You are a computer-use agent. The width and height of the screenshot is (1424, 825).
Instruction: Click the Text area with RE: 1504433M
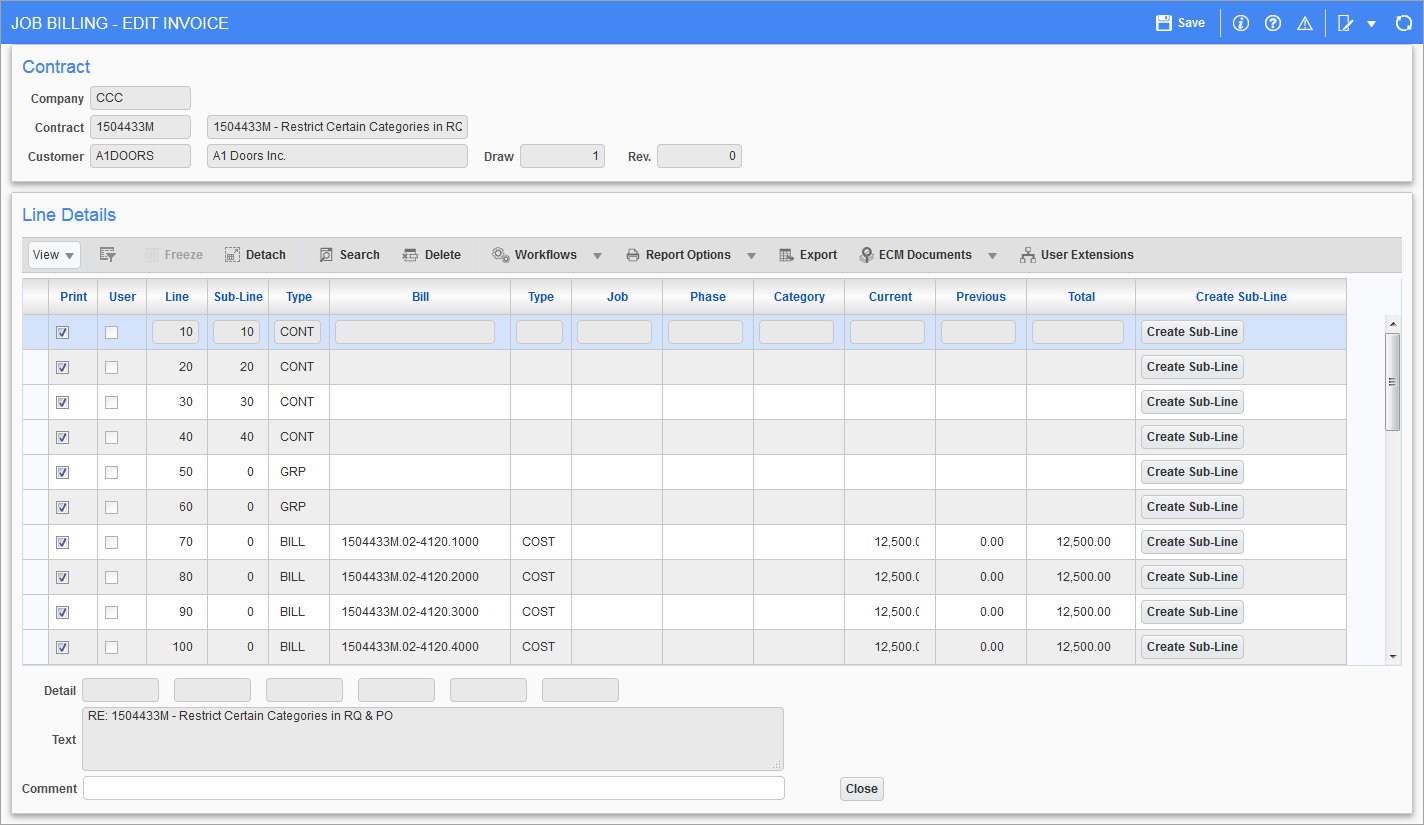click(x=433, y=739)
